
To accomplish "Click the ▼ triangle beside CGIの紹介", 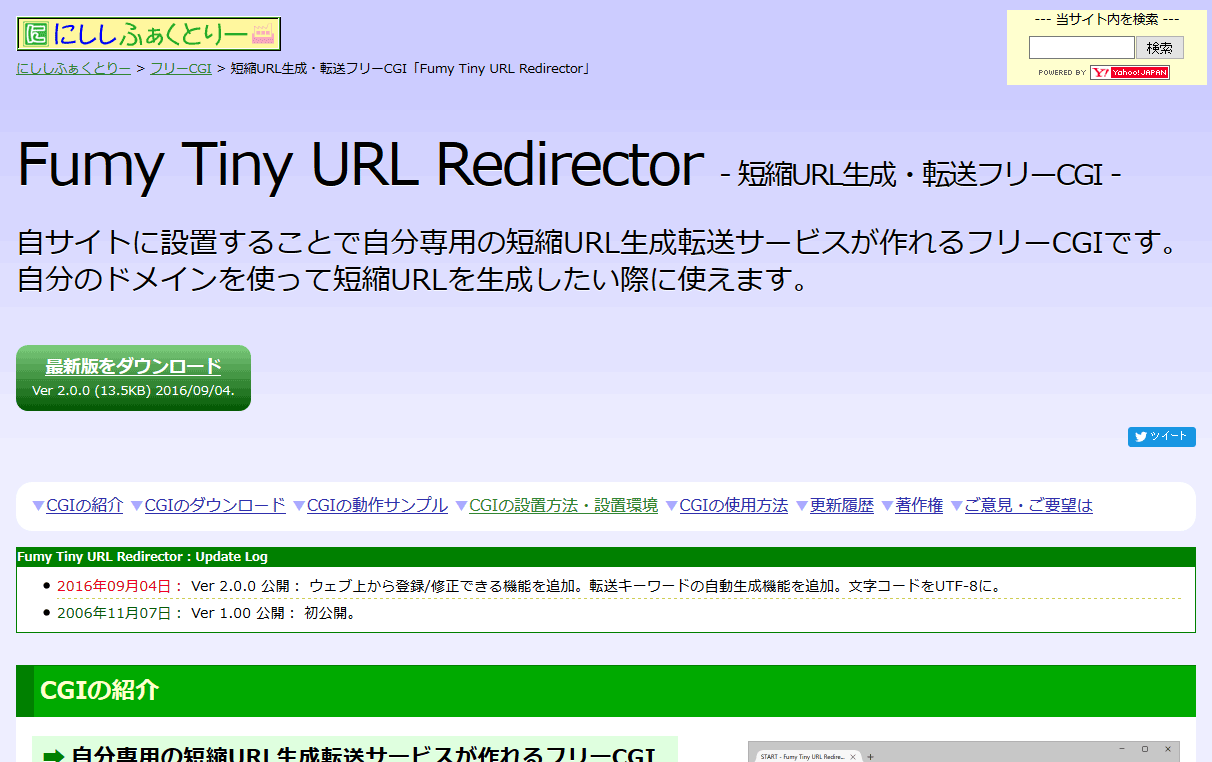I will pyautogui.click(x=37, y=505).
